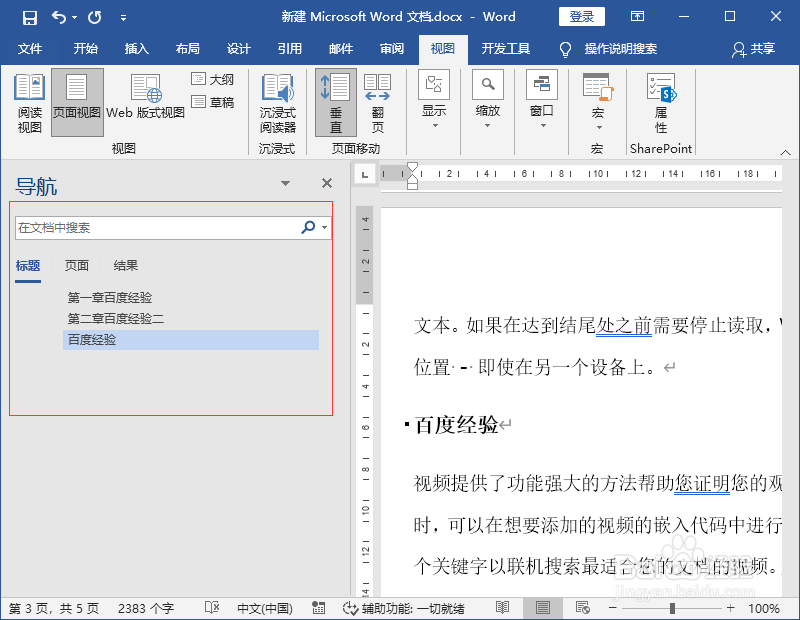
Task: Click the tab selector button beside ruler
Action: point(364,175)
